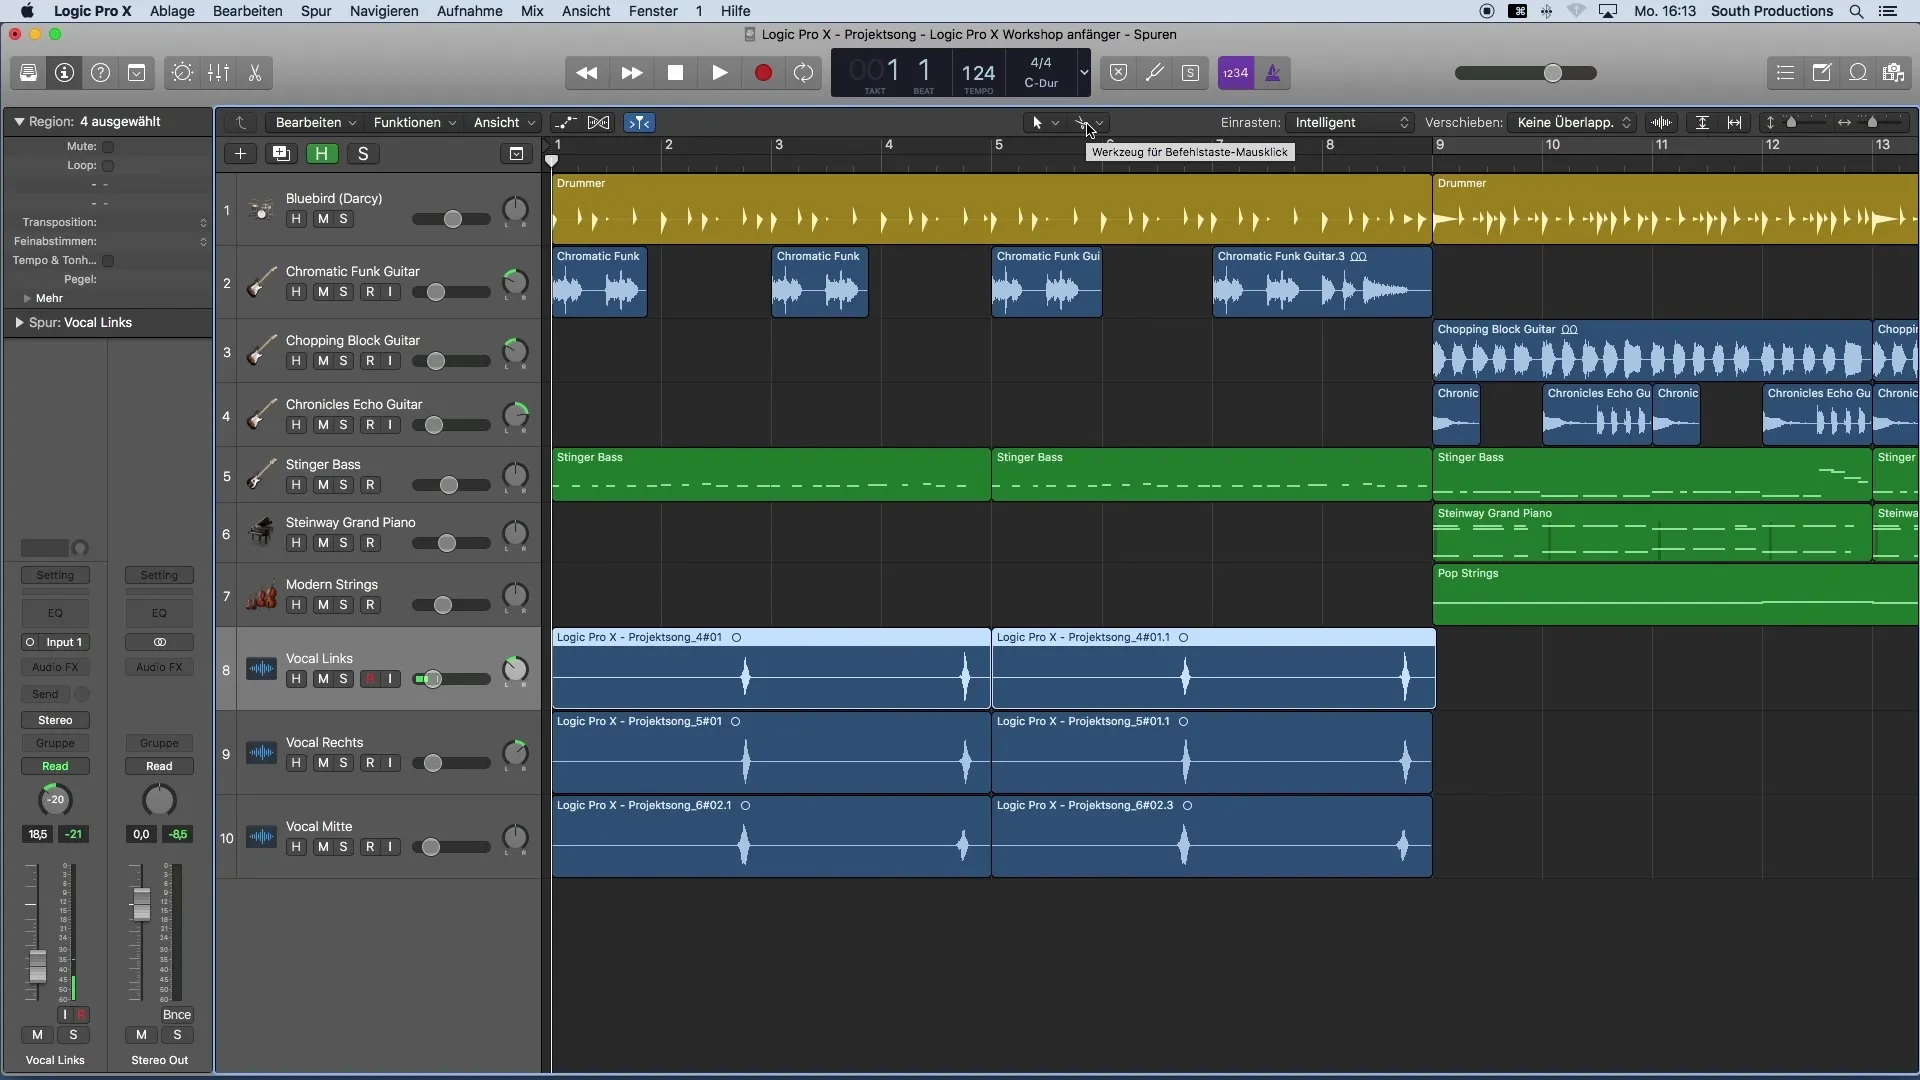Toggle Solo on Vocal Links track
The width and height of the screenshot is (1920, 1080).
[344, 678]
